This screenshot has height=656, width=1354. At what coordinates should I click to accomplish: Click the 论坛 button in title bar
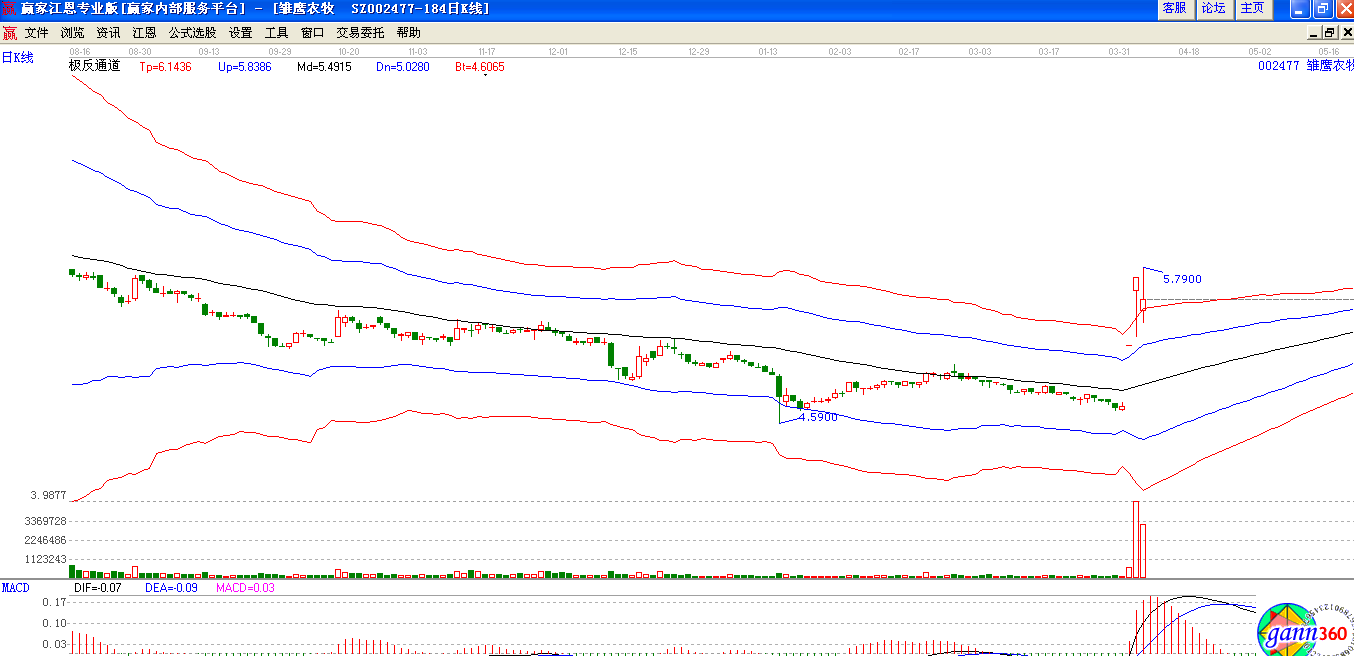point(1213,9)
